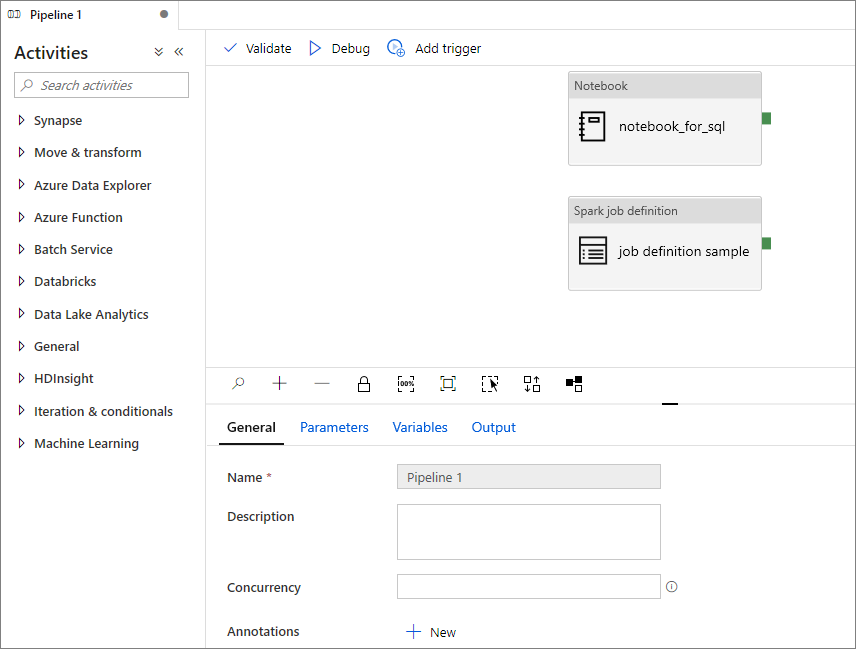
Task: Click the Validate button
Action: point(258,49)
